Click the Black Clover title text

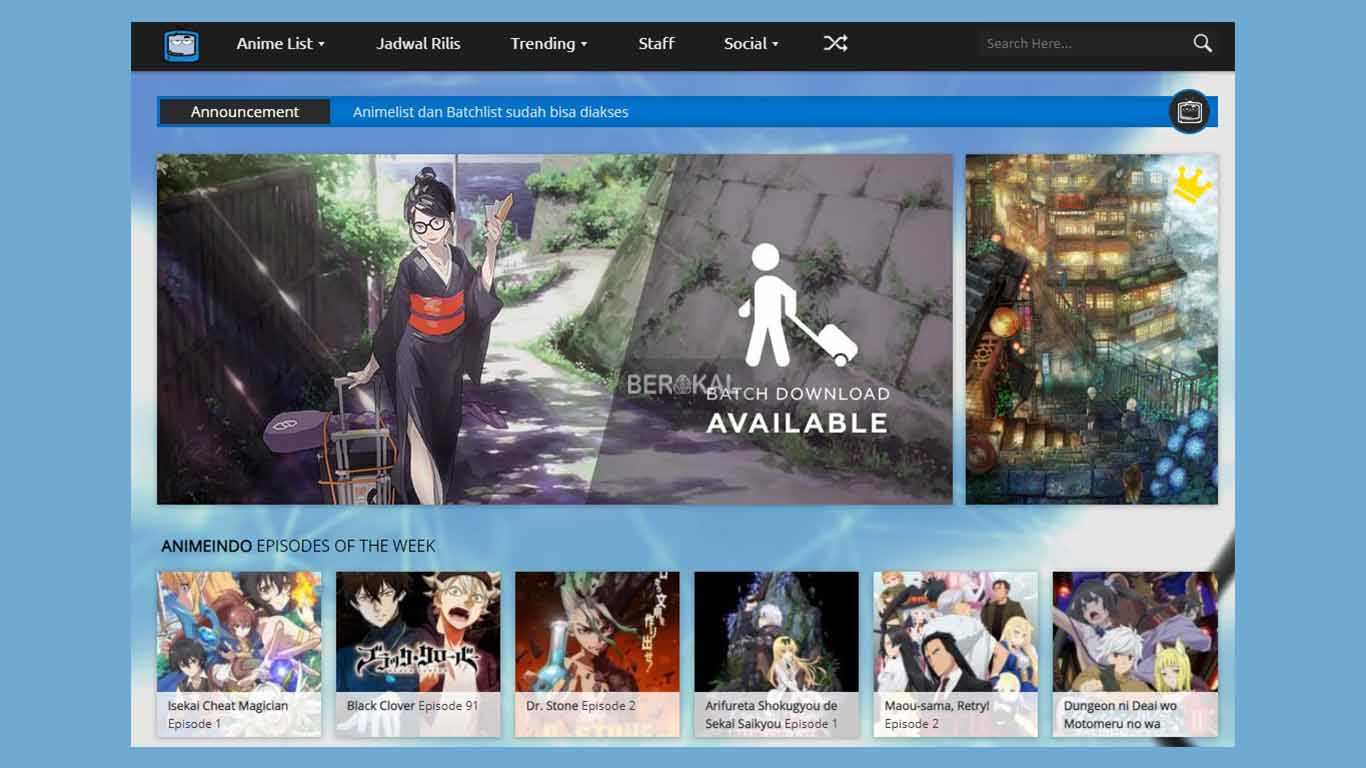[381, 706]
